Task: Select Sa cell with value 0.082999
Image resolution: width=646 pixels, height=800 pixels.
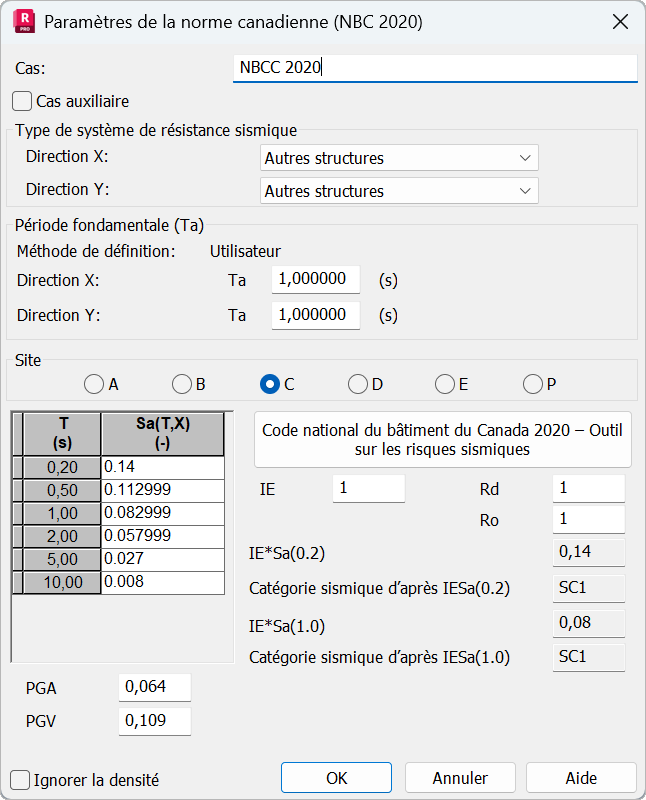Action: click(x=163, y=513)
